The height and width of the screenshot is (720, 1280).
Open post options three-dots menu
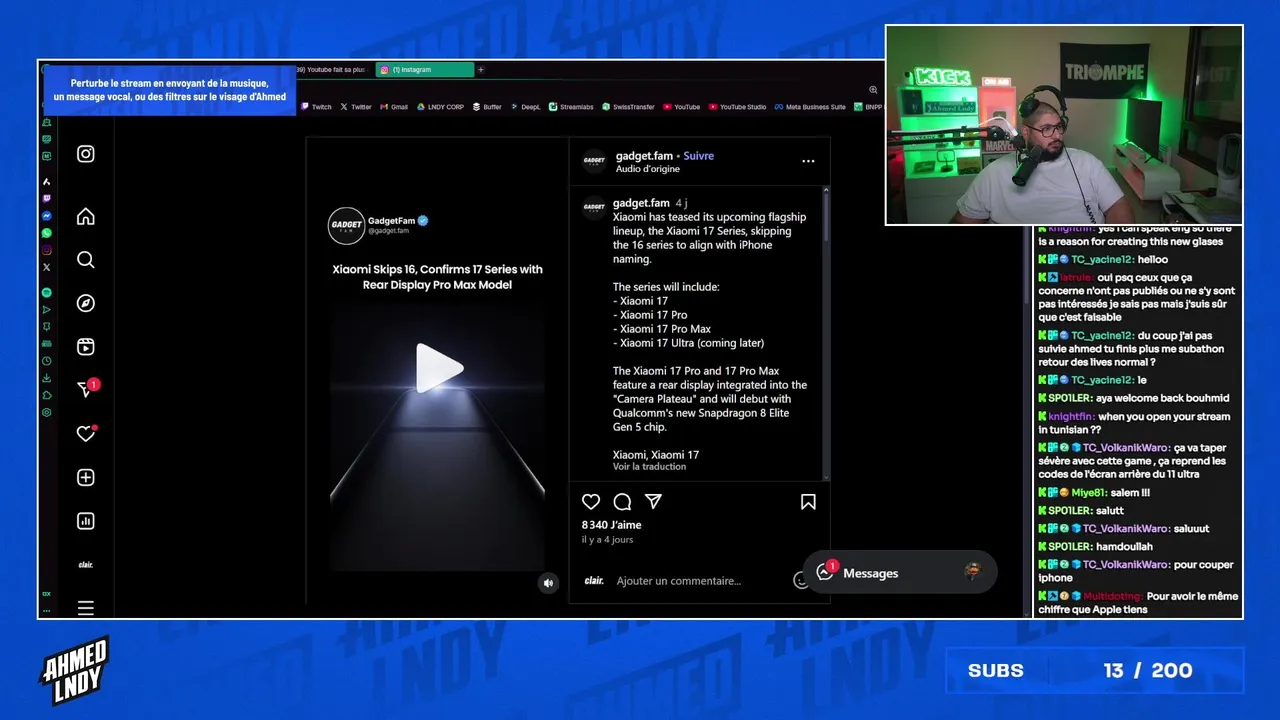point(808,161)
